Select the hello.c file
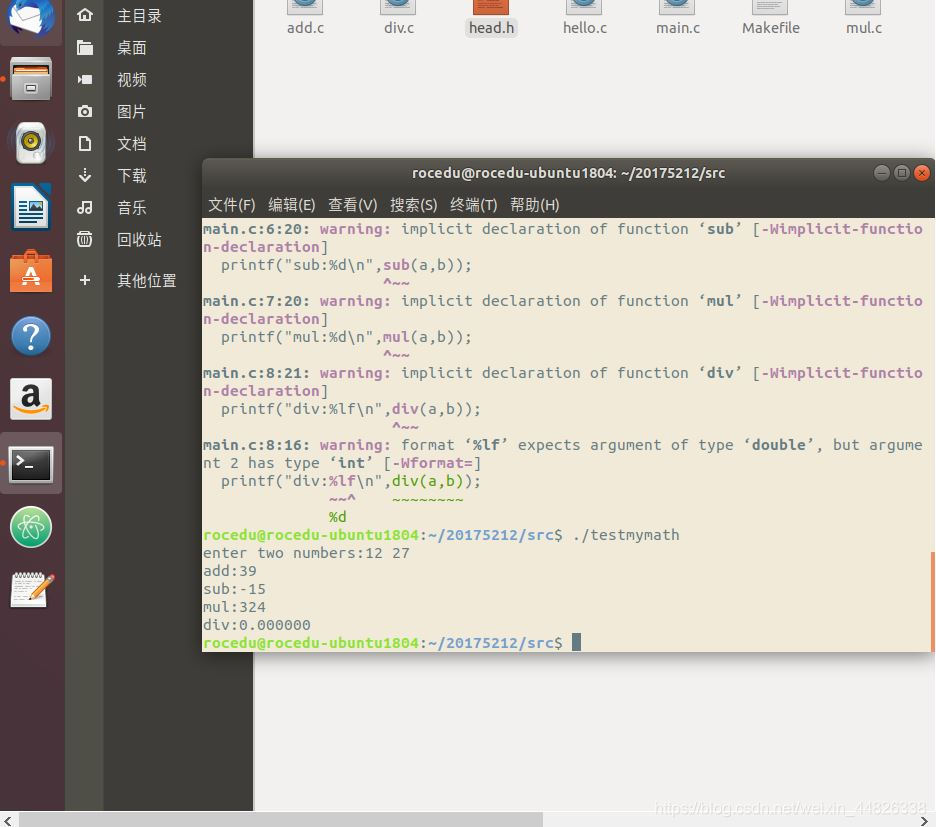 (584, 18)
